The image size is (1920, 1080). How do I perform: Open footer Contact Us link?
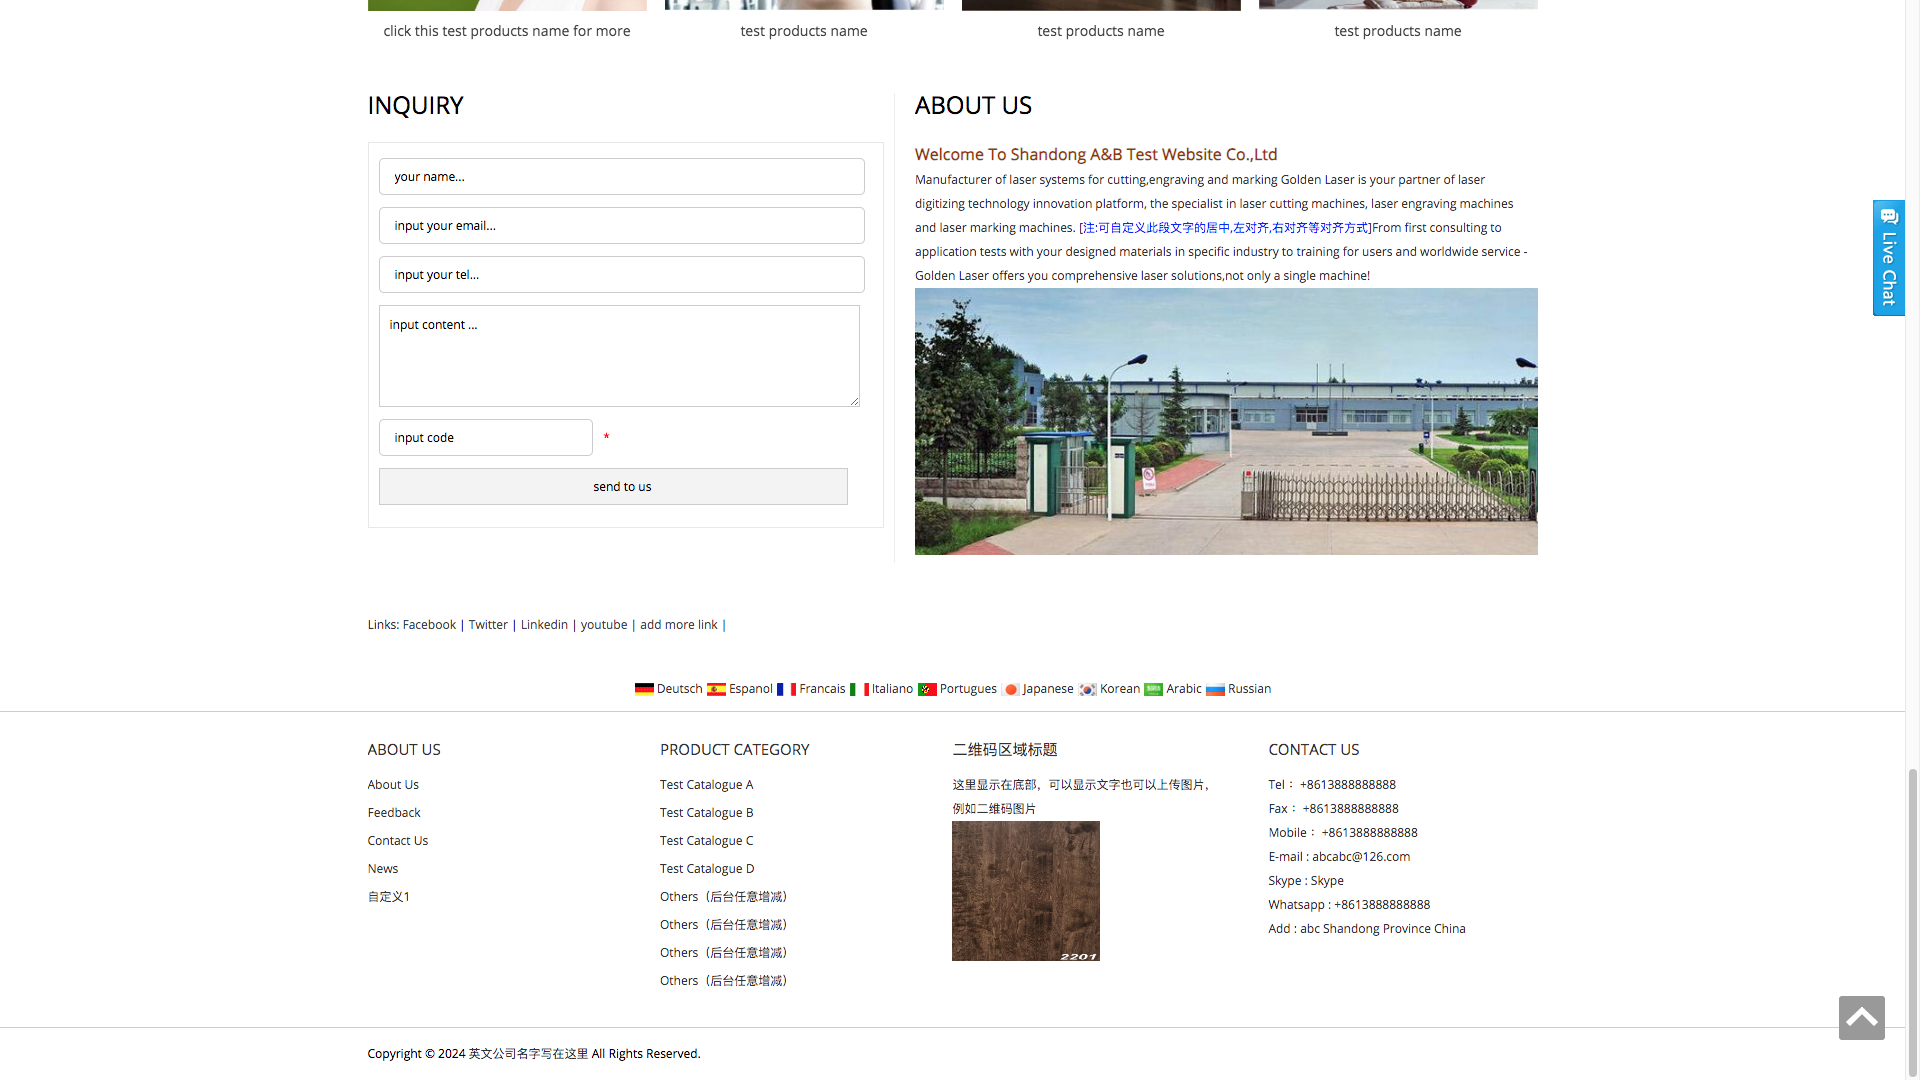[398, 841]
